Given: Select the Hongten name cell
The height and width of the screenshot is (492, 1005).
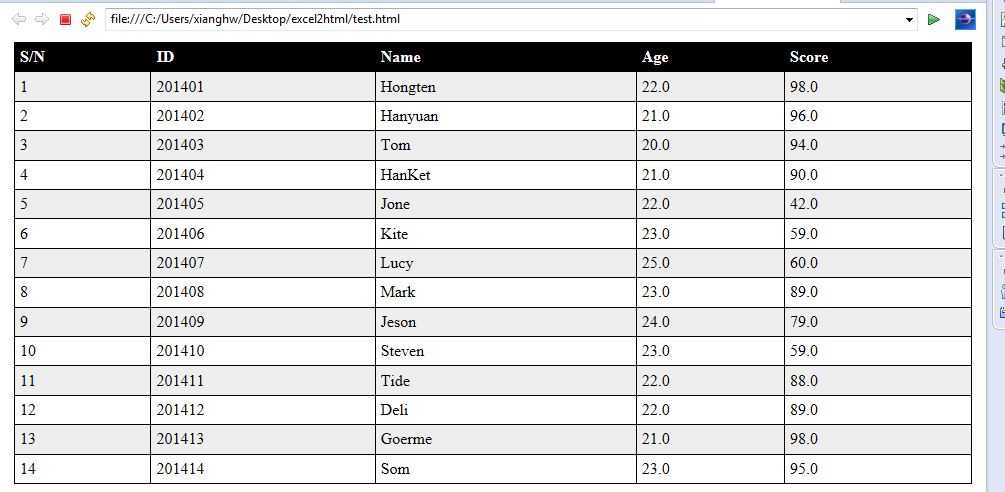Looking at the screenshot, I should [x=408, y=87].
